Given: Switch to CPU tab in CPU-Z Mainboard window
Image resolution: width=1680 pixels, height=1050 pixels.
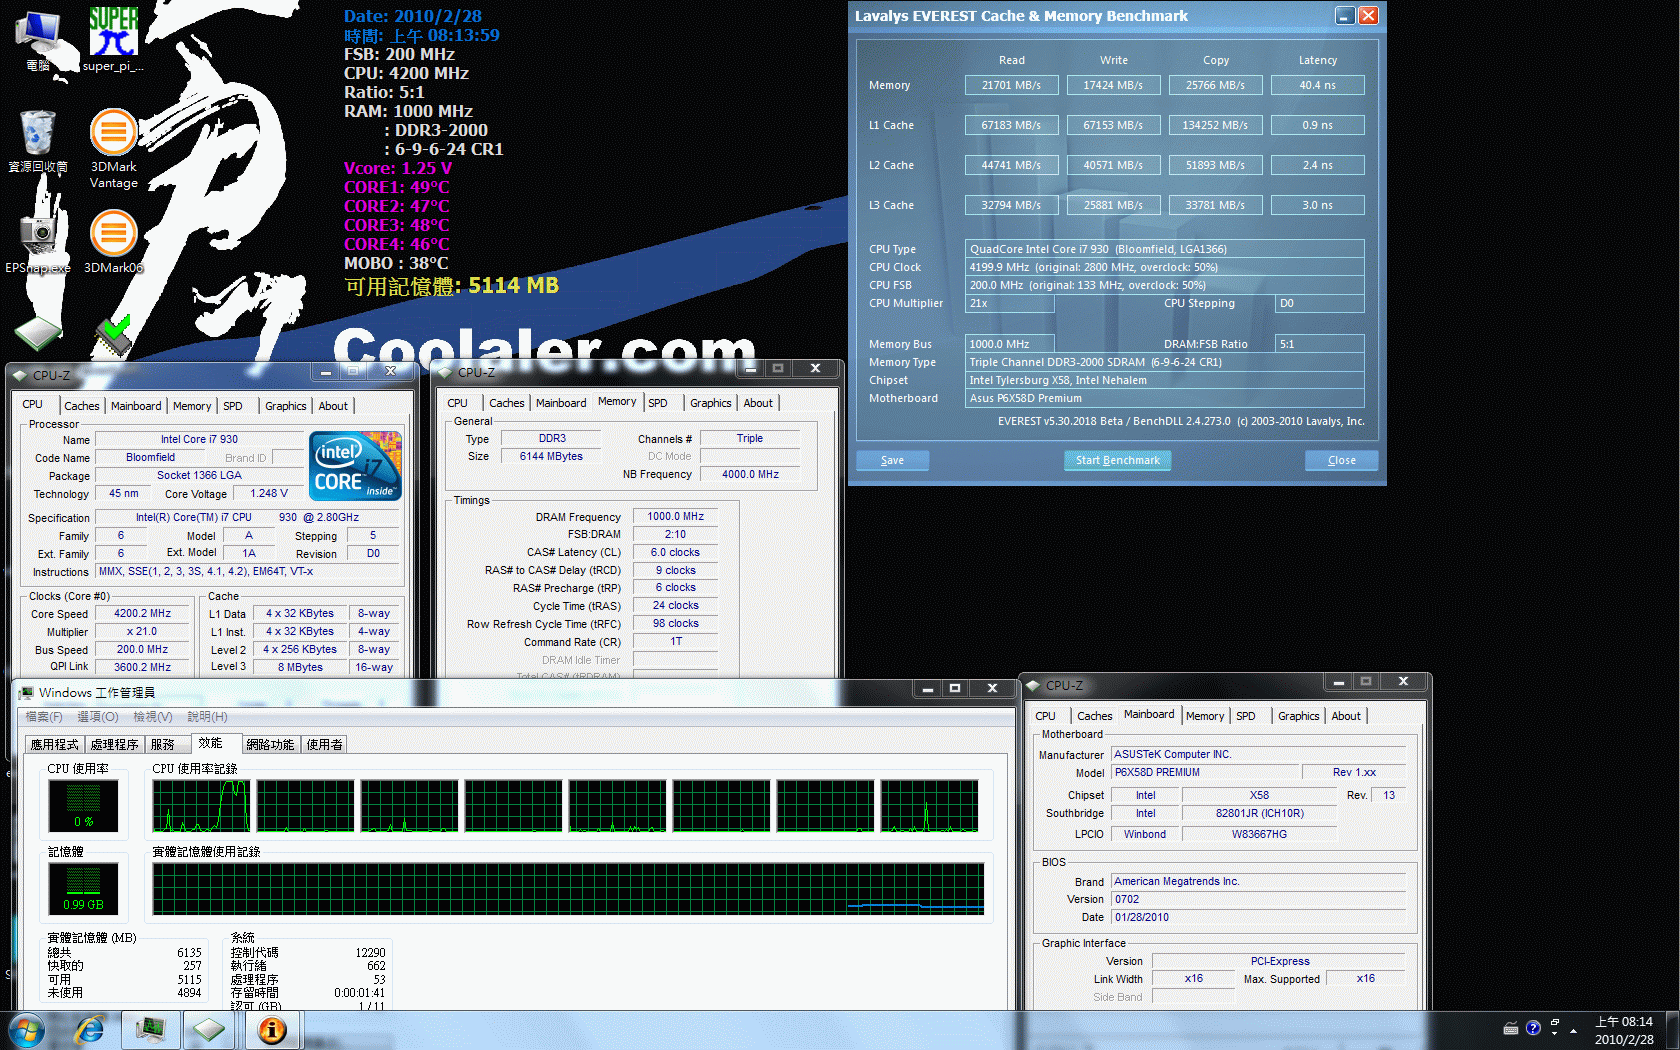Looking at the screenshot, I should pos(1045,716).
